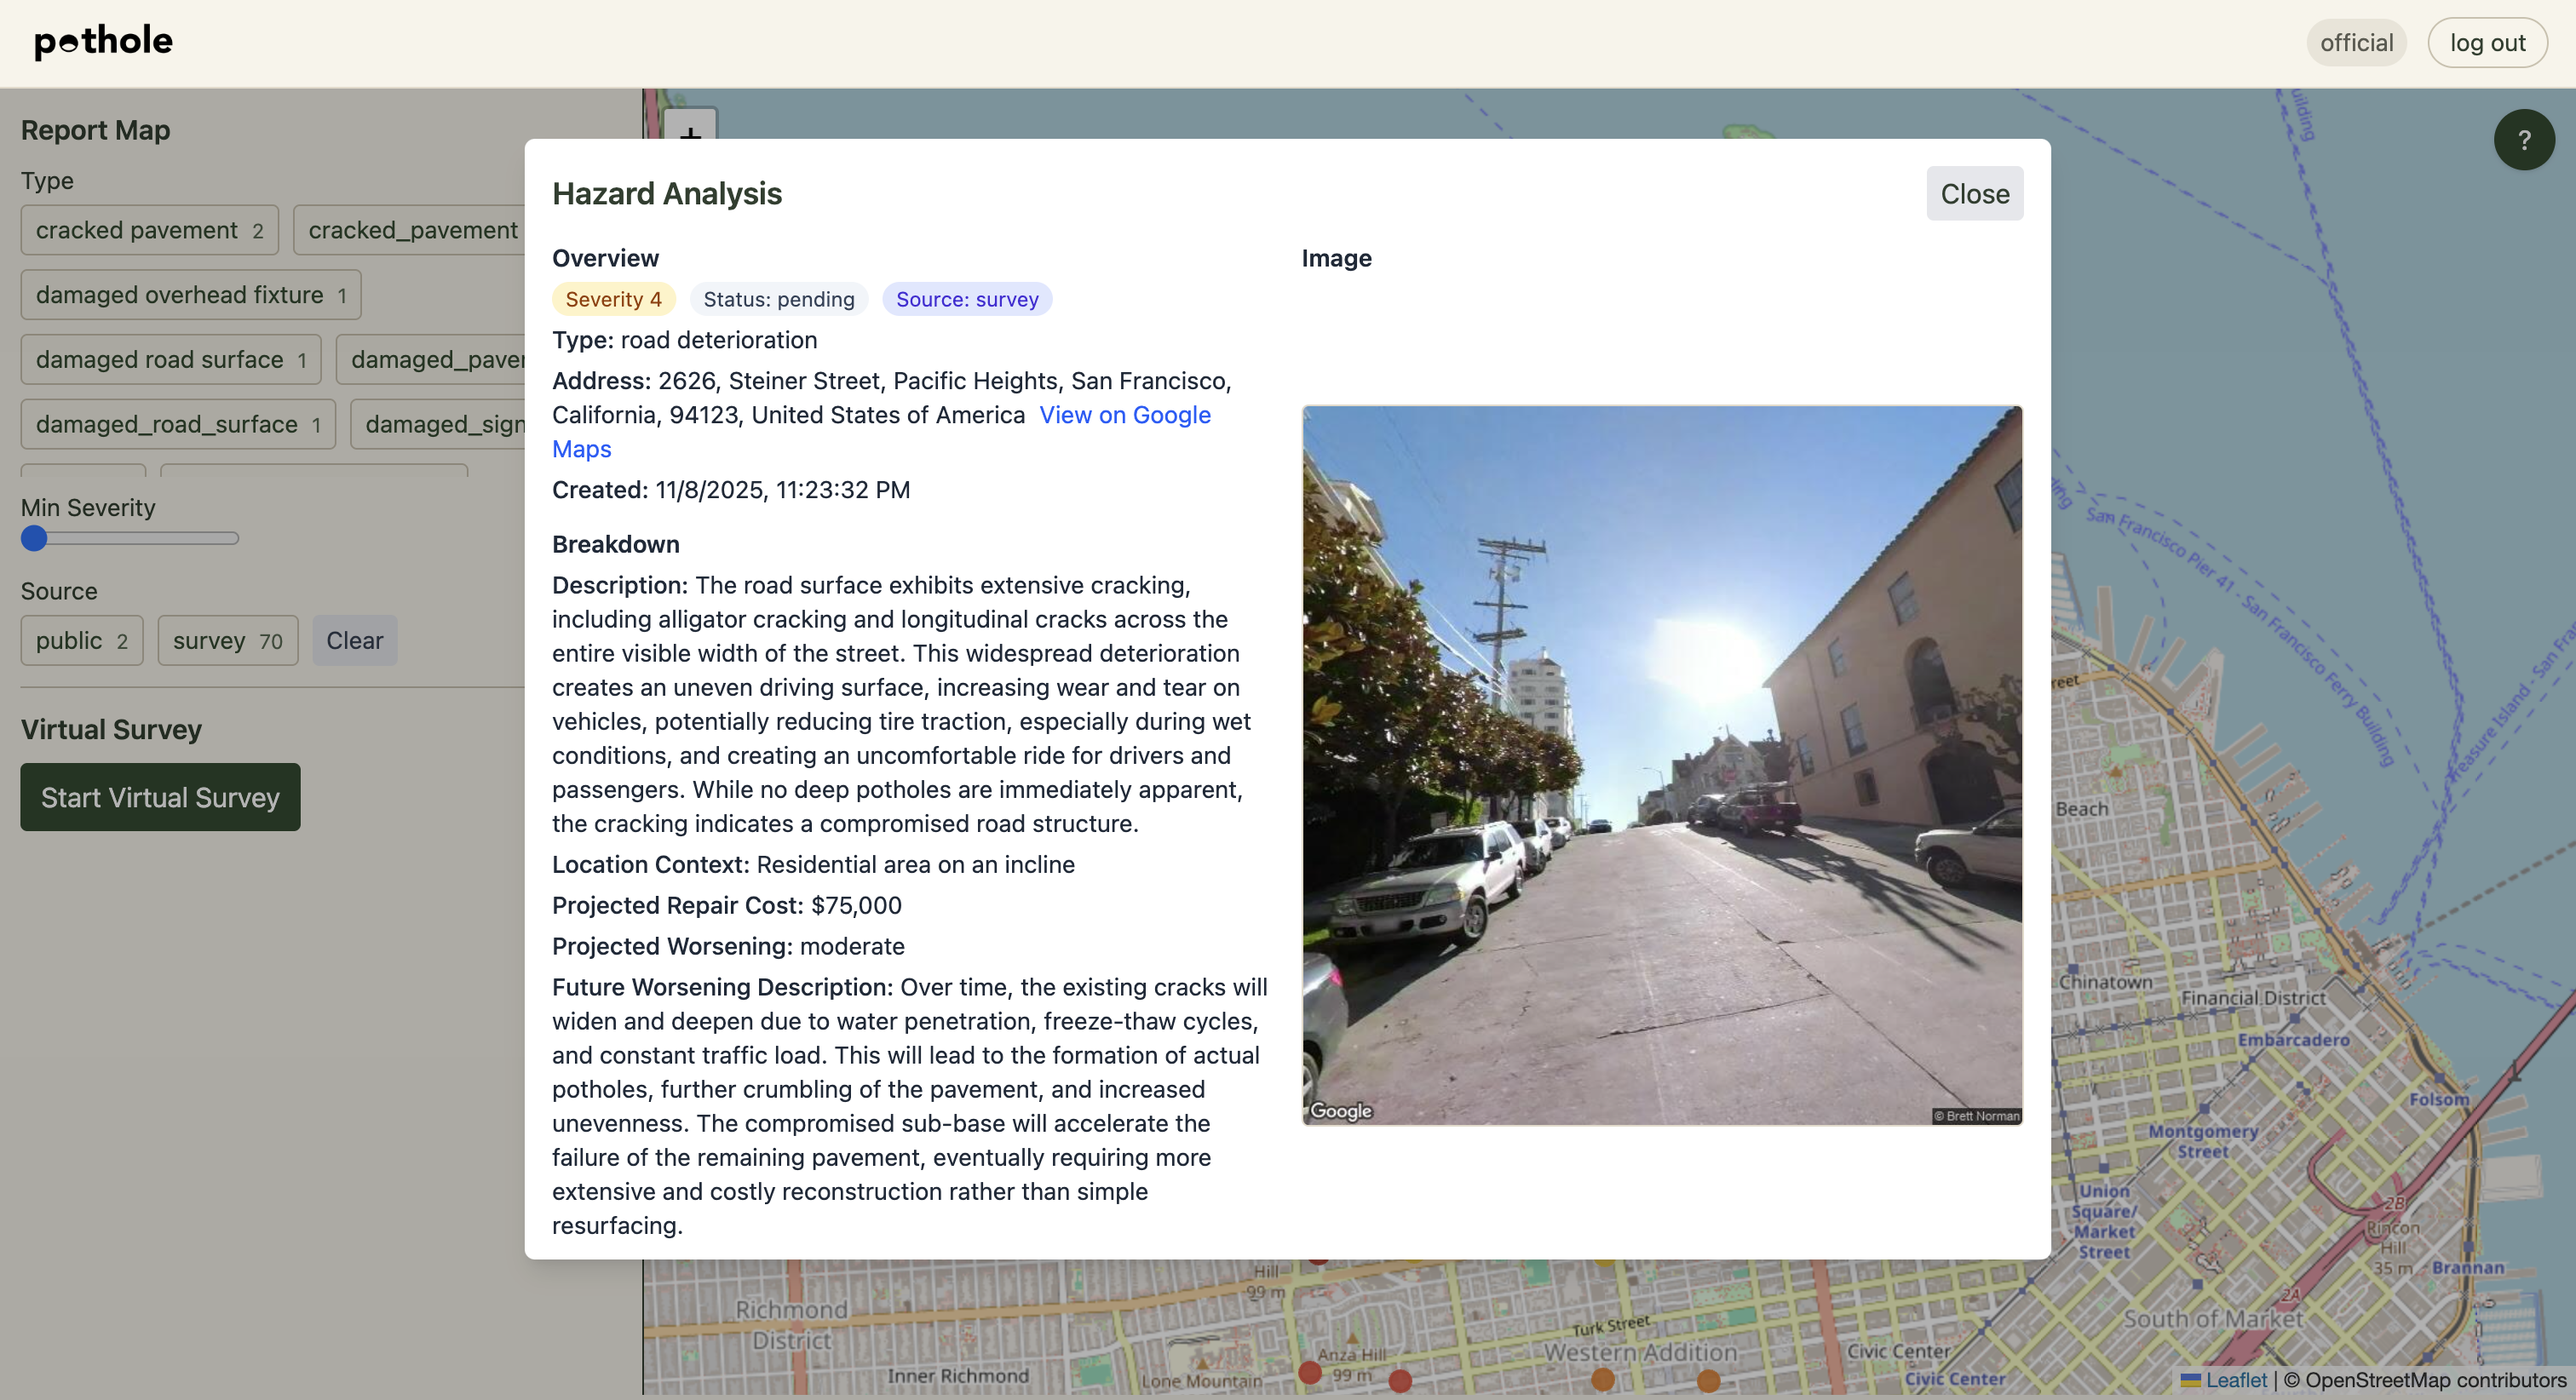Viewport: 2576px width, 1400px height.
Task: Click the 'official' role badge
Action: (2355, 43)
